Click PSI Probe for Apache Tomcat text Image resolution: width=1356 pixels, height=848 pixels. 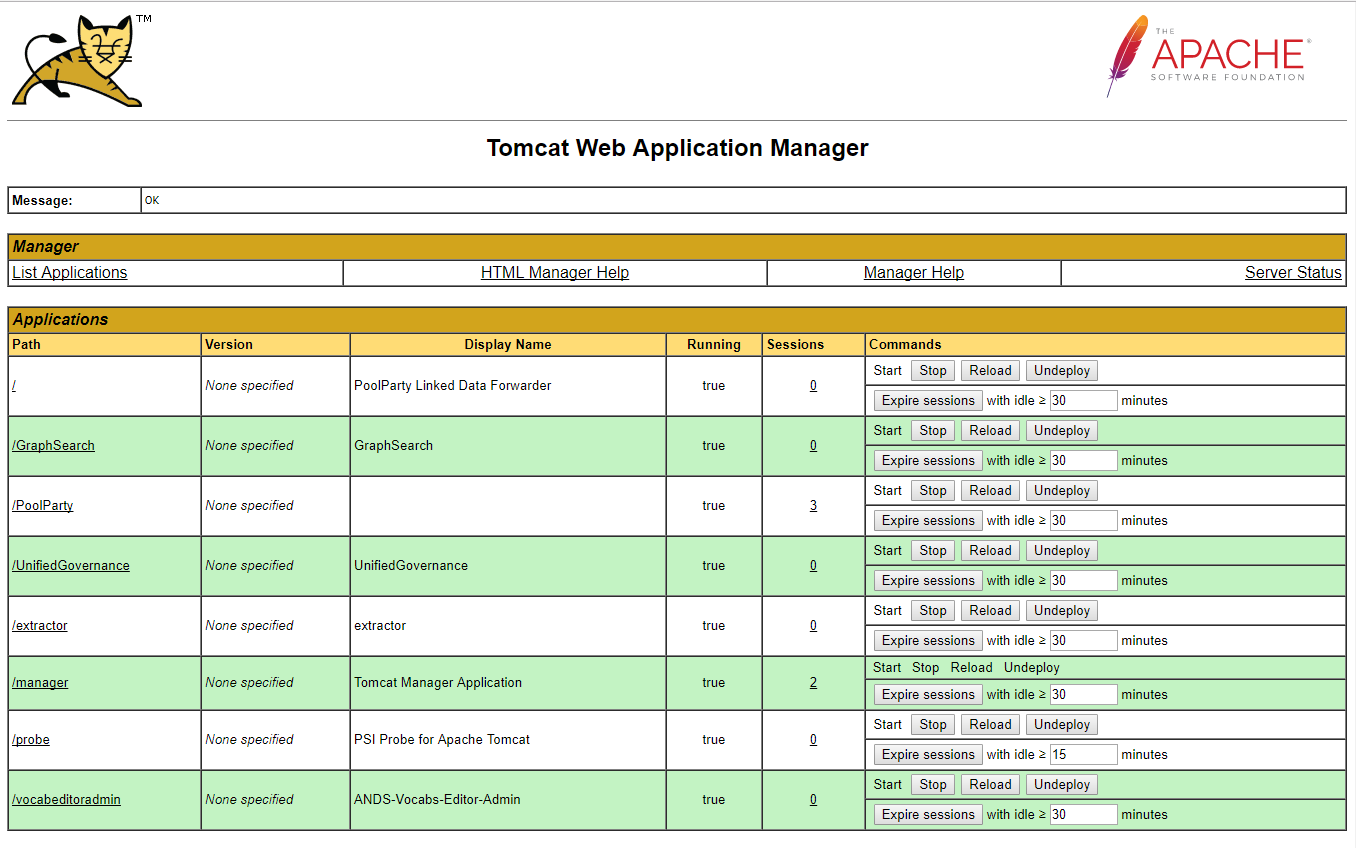442,739
